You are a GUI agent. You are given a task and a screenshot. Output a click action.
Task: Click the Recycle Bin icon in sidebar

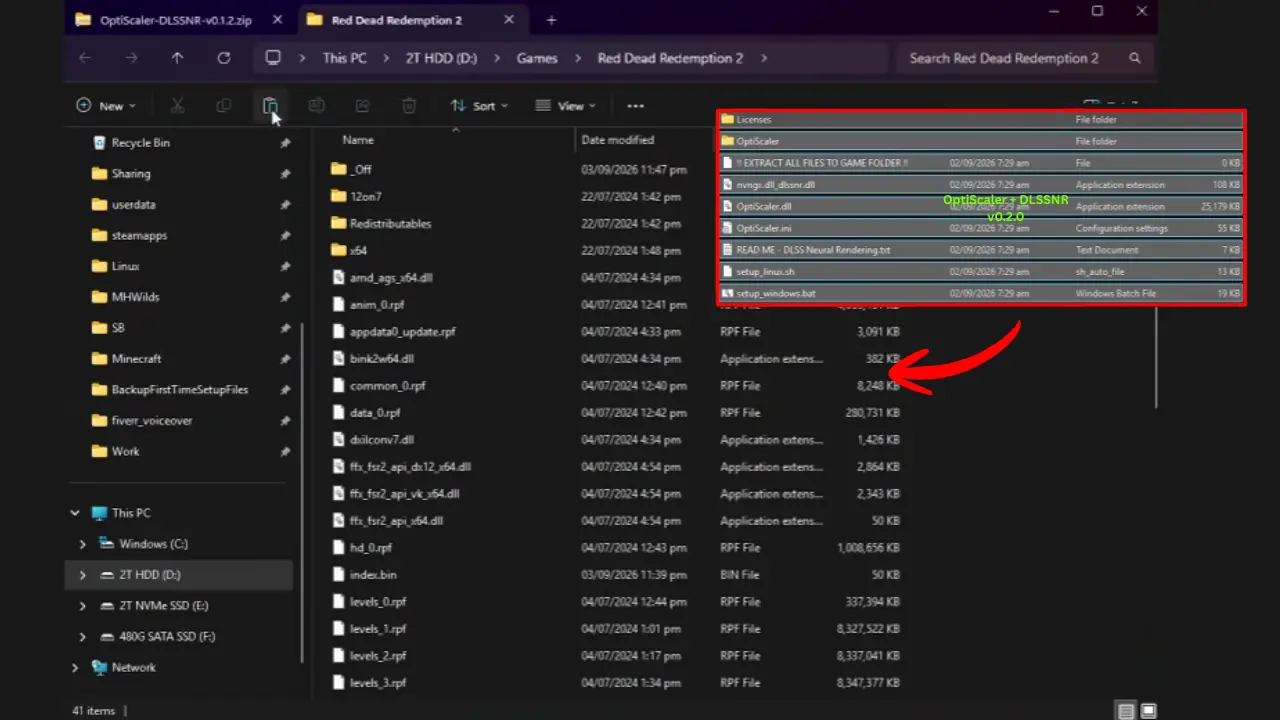click(99, 143)
